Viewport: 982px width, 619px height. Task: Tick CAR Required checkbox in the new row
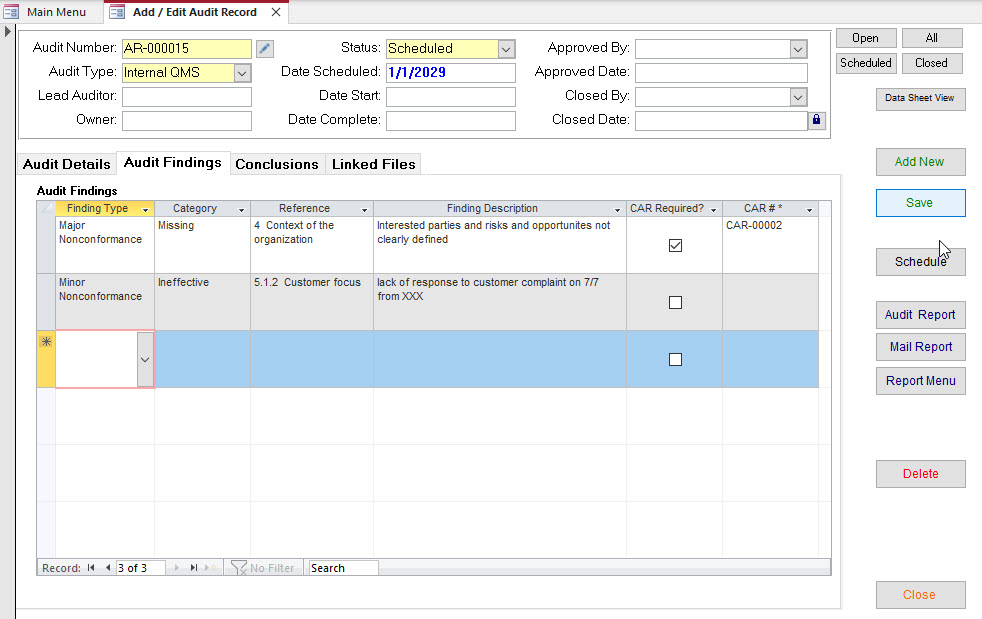click(x=675, y=359)
